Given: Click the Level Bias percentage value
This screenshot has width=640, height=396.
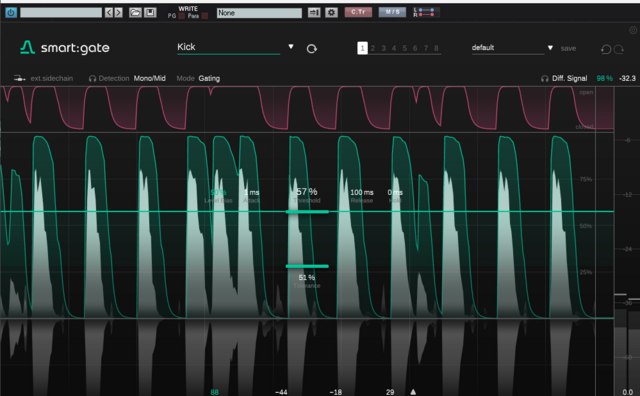Looking at the screenshot, I should point(218,192).
